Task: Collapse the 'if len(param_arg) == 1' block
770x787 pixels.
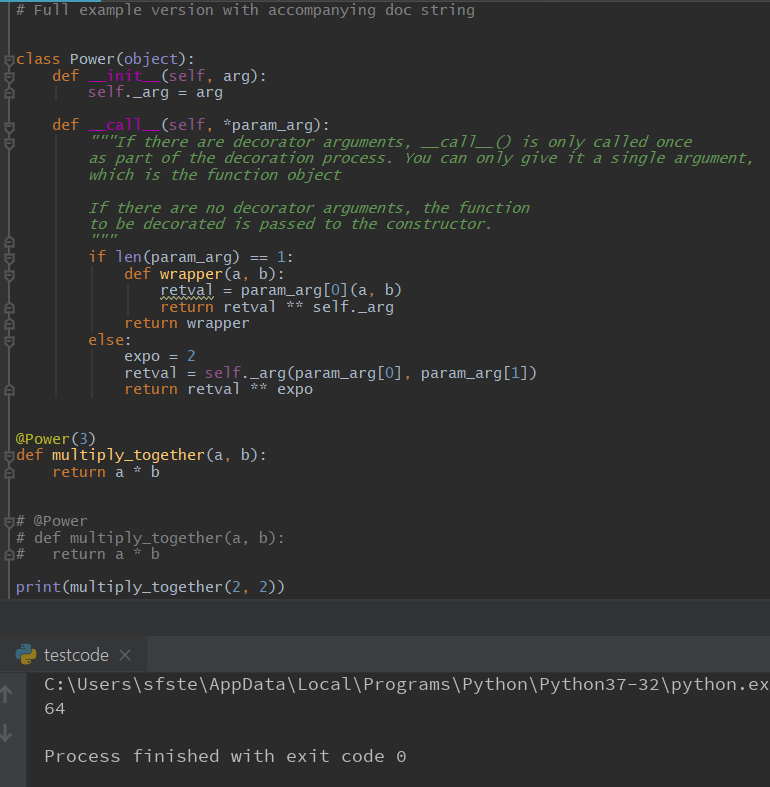Action: [9, 258]
